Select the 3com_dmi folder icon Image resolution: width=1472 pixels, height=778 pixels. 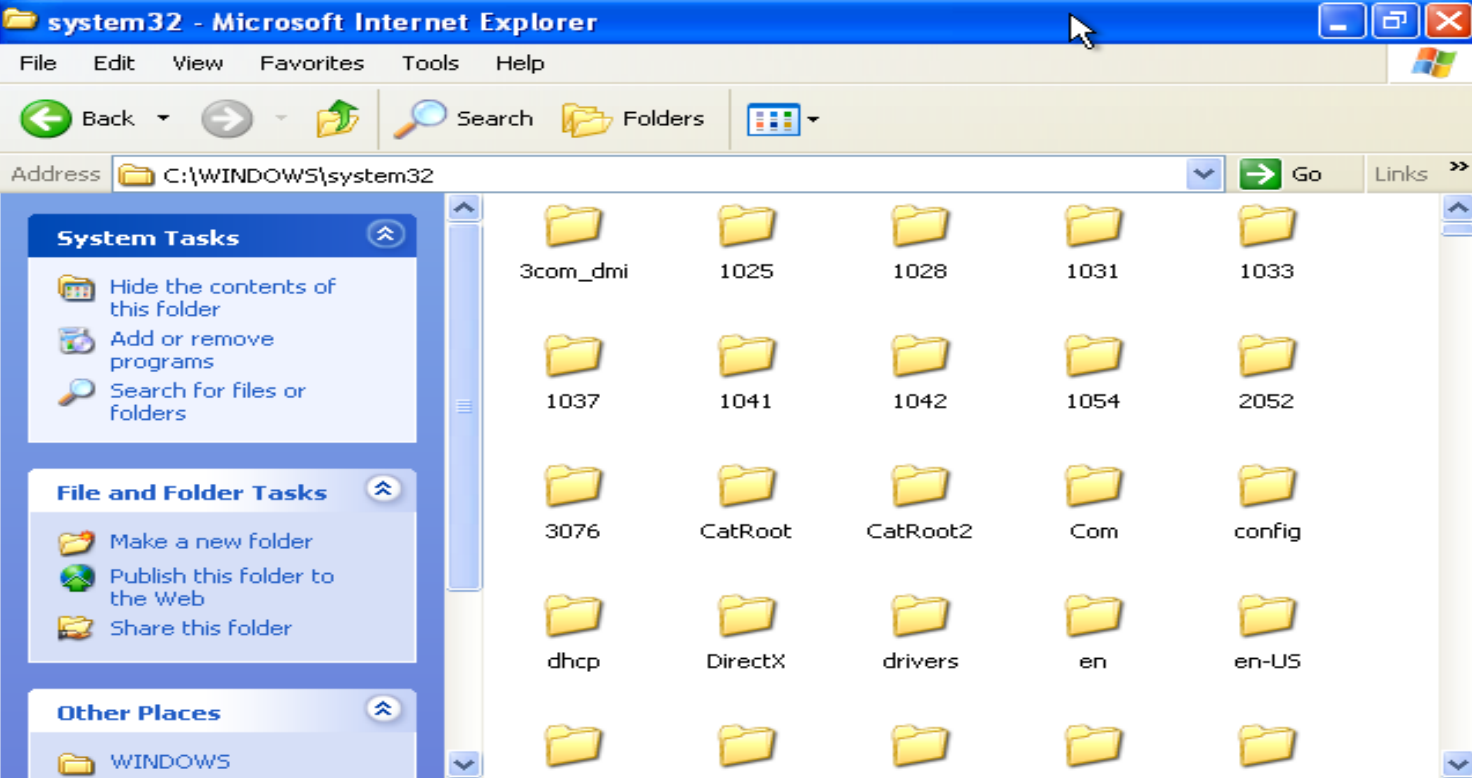coord(573,227)
